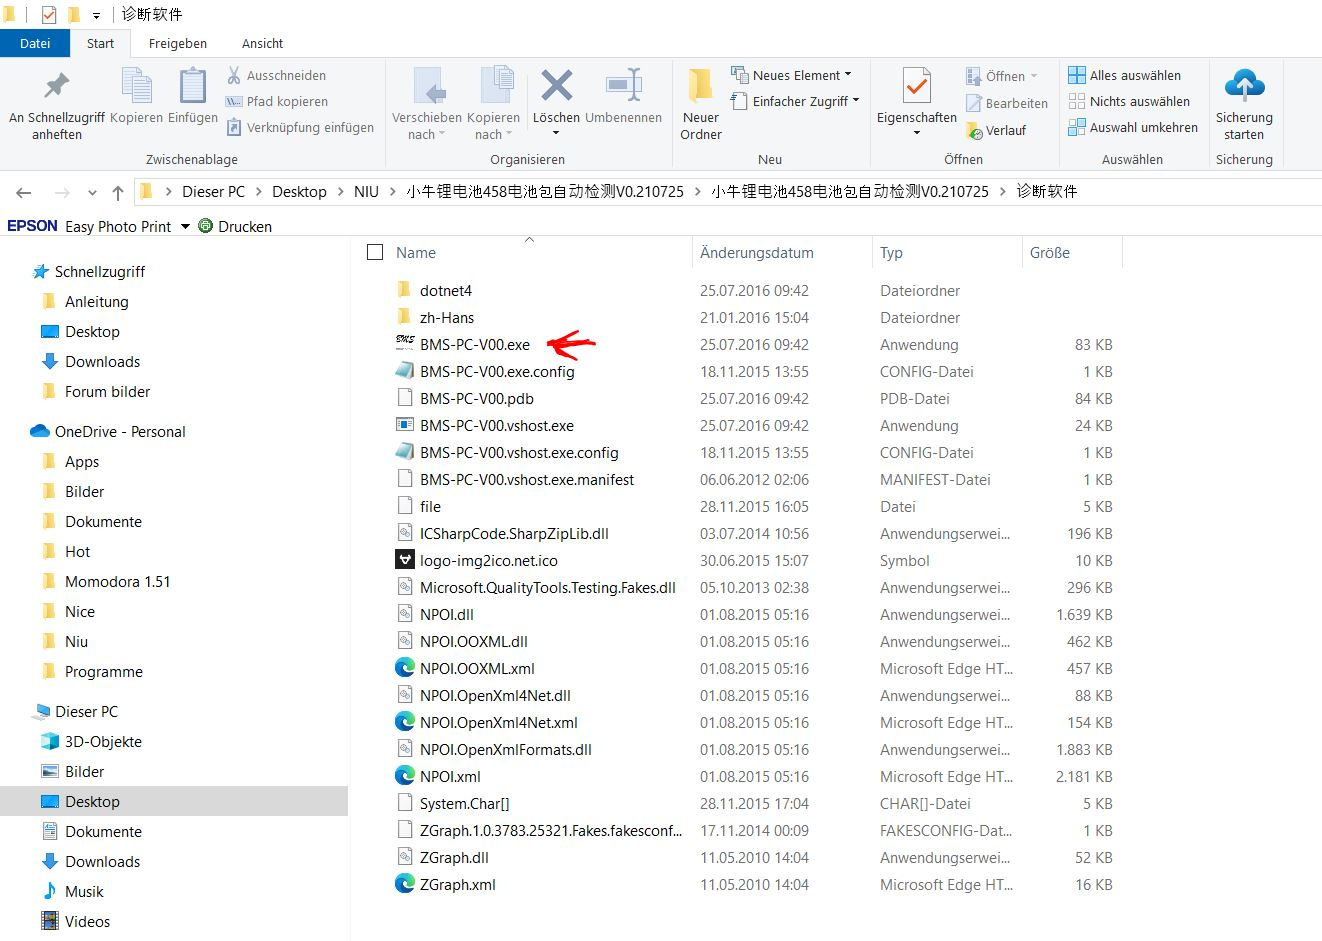Switch to the Ansicht ribbon tab
The width and height of the screenshot is (1322, 941).
pos(262,43)
